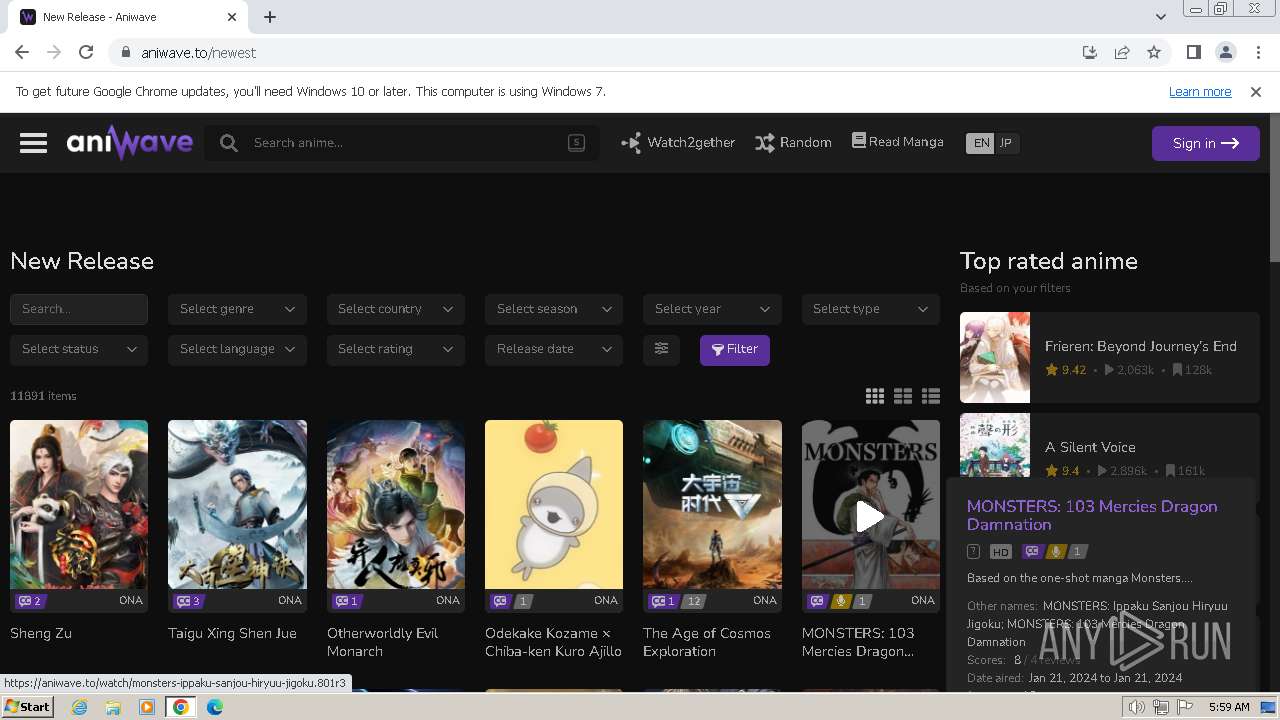The image size is (1280, 720).
Task: Click Sheng Zu title link
Action: [41, 633]
